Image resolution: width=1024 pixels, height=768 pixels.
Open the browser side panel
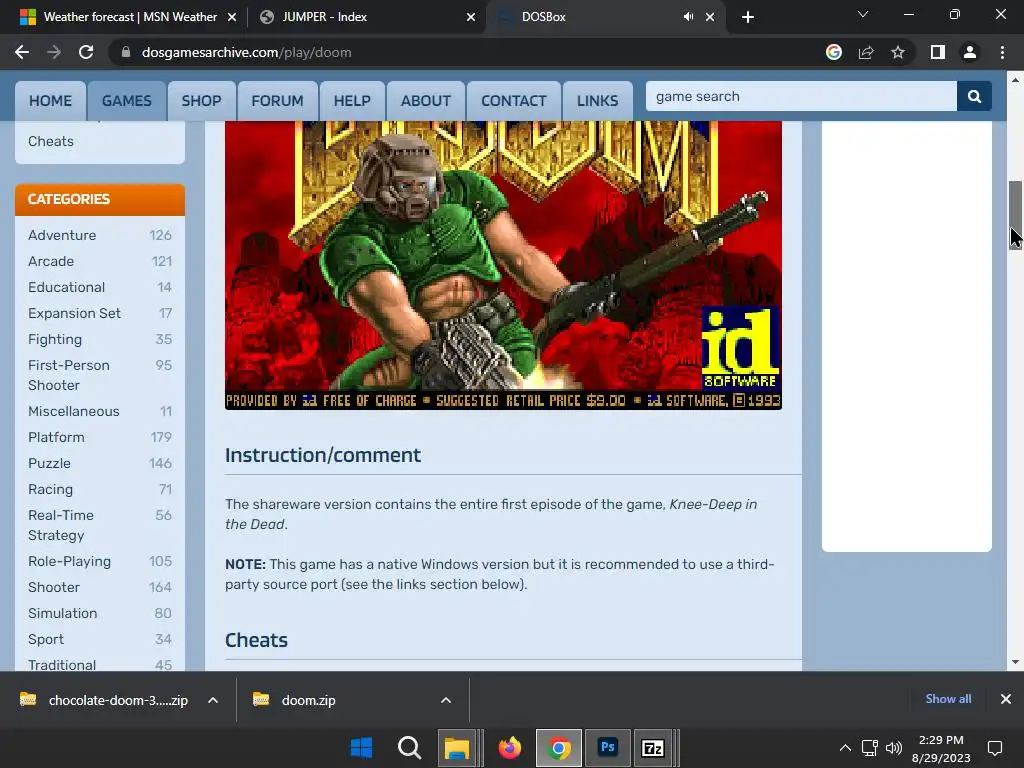[938, 52]
